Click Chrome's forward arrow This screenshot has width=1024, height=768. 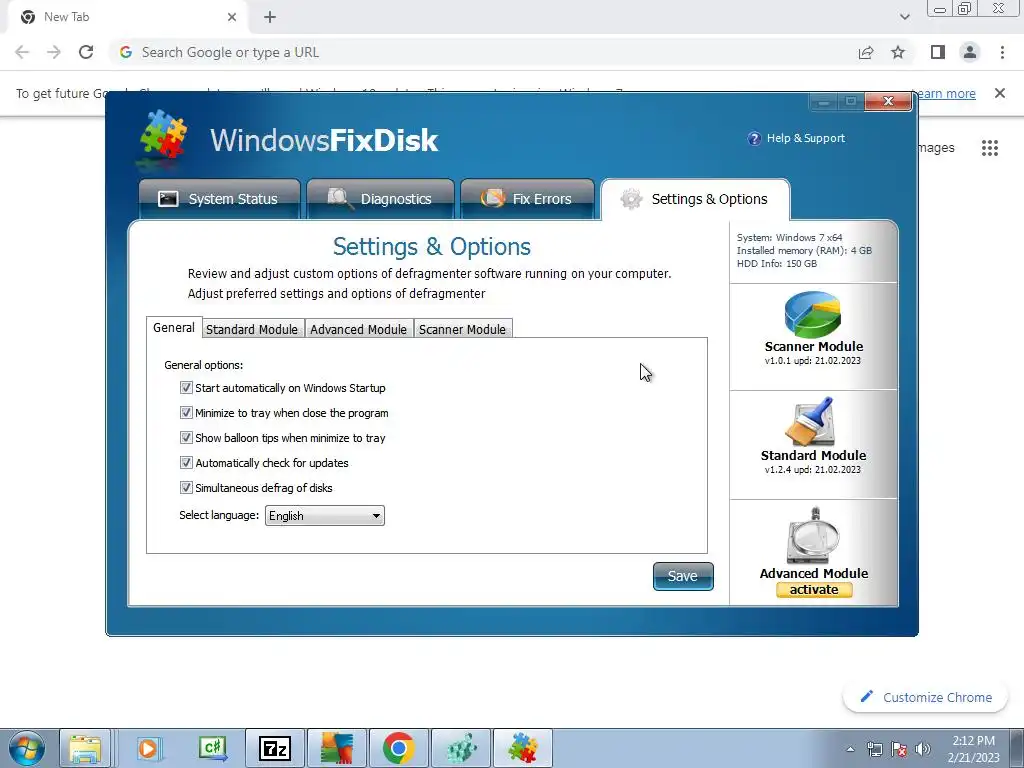54,52
